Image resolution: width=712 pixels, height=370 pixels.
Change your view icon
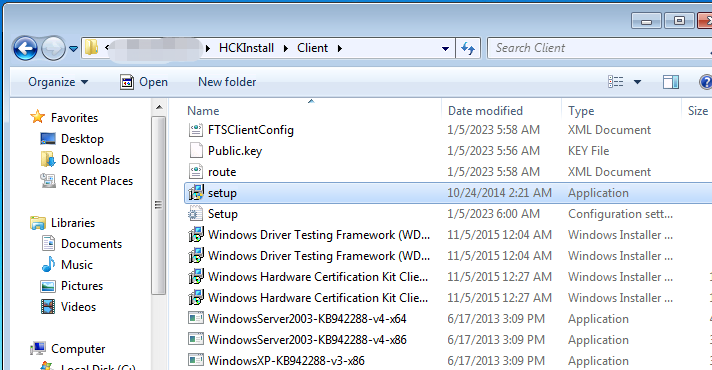coord(616,82)
